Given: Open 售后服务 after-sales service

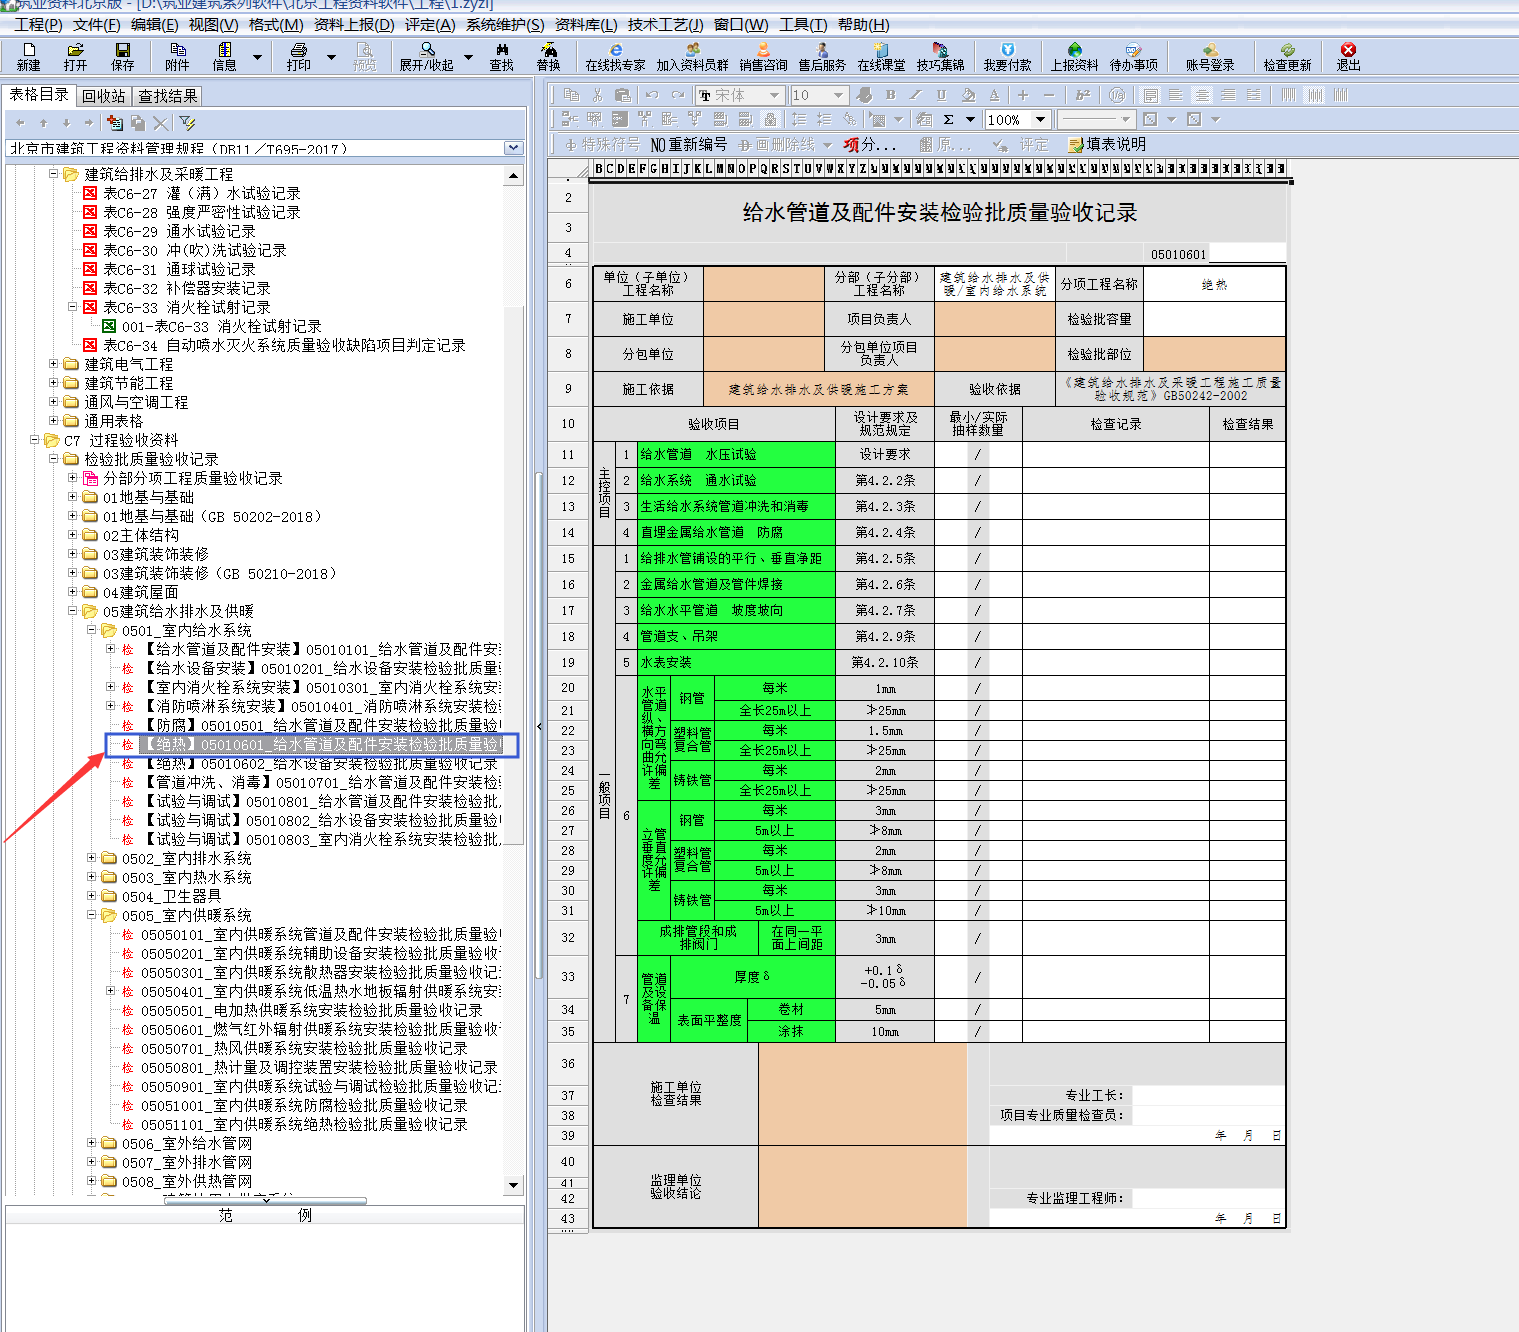Looking at the screenshot, I should click(x=822, y=56).
